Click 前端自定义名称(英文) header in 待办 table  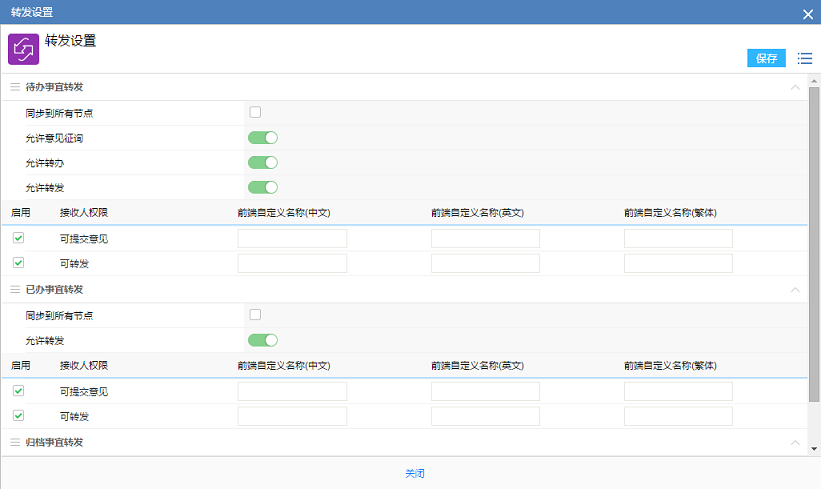pos(478,213)
